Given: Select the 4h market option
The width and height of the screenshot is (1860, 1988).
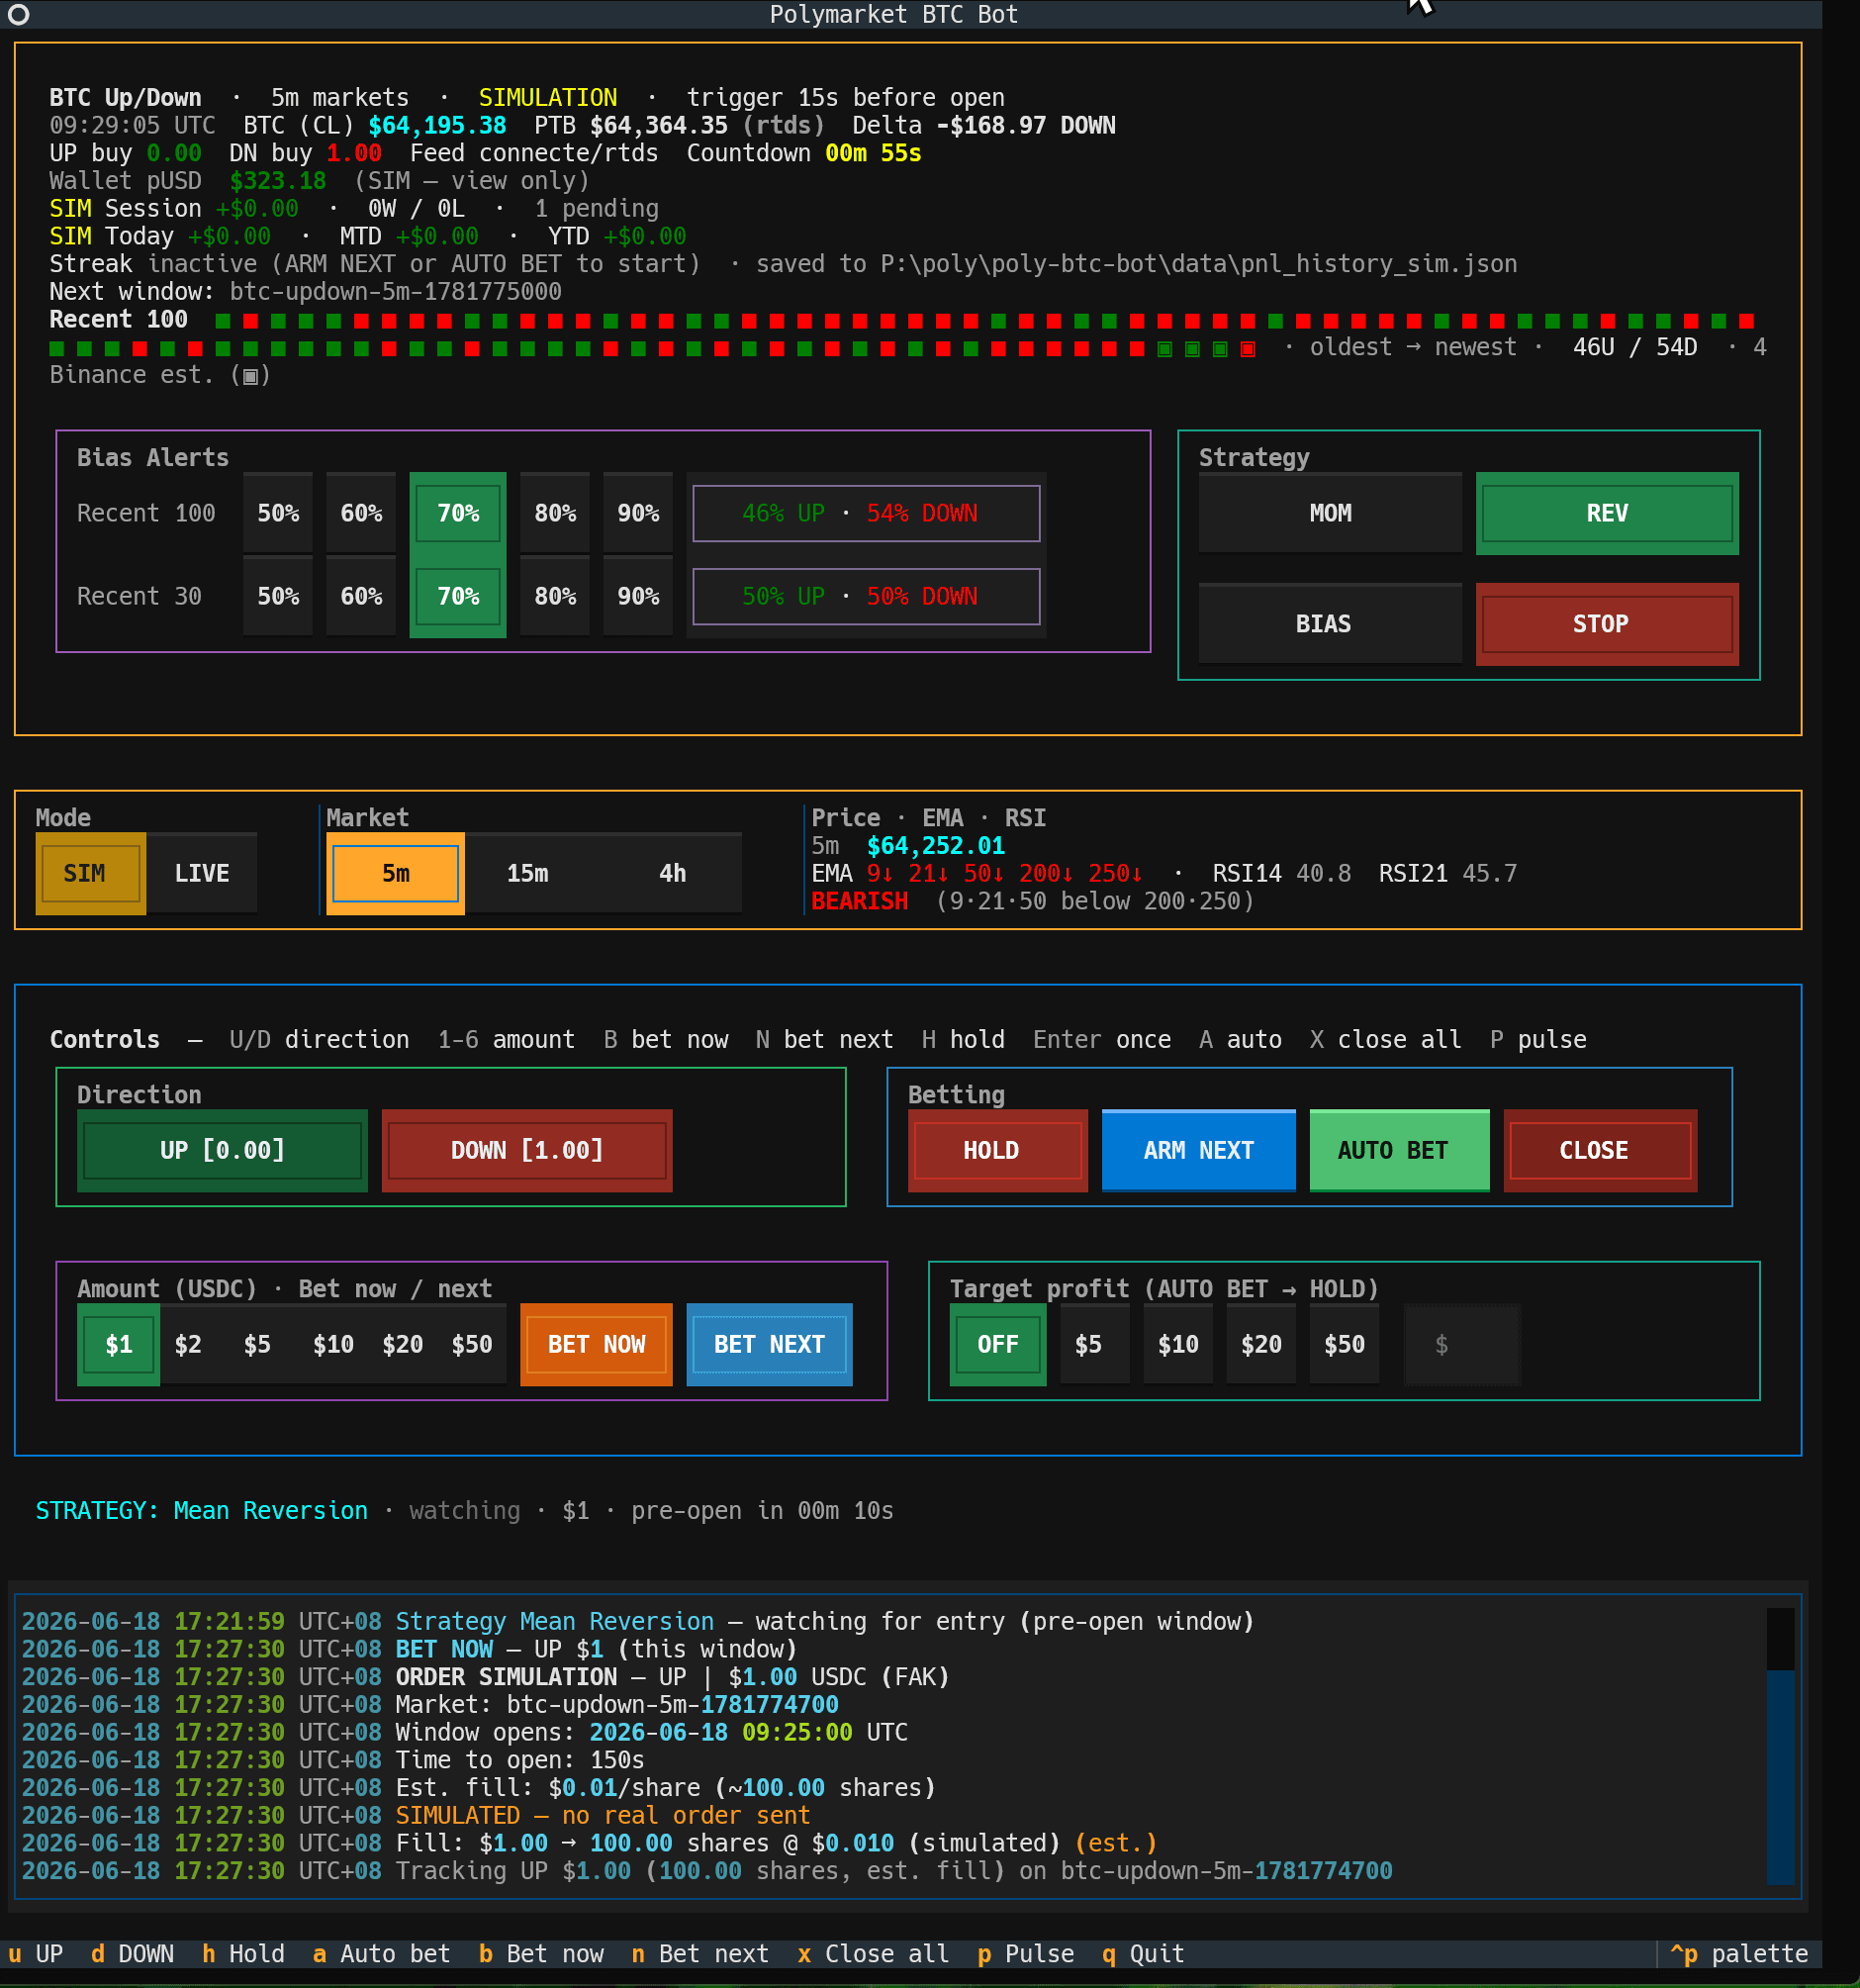Looking at the screenshot, I should (672, 873).
